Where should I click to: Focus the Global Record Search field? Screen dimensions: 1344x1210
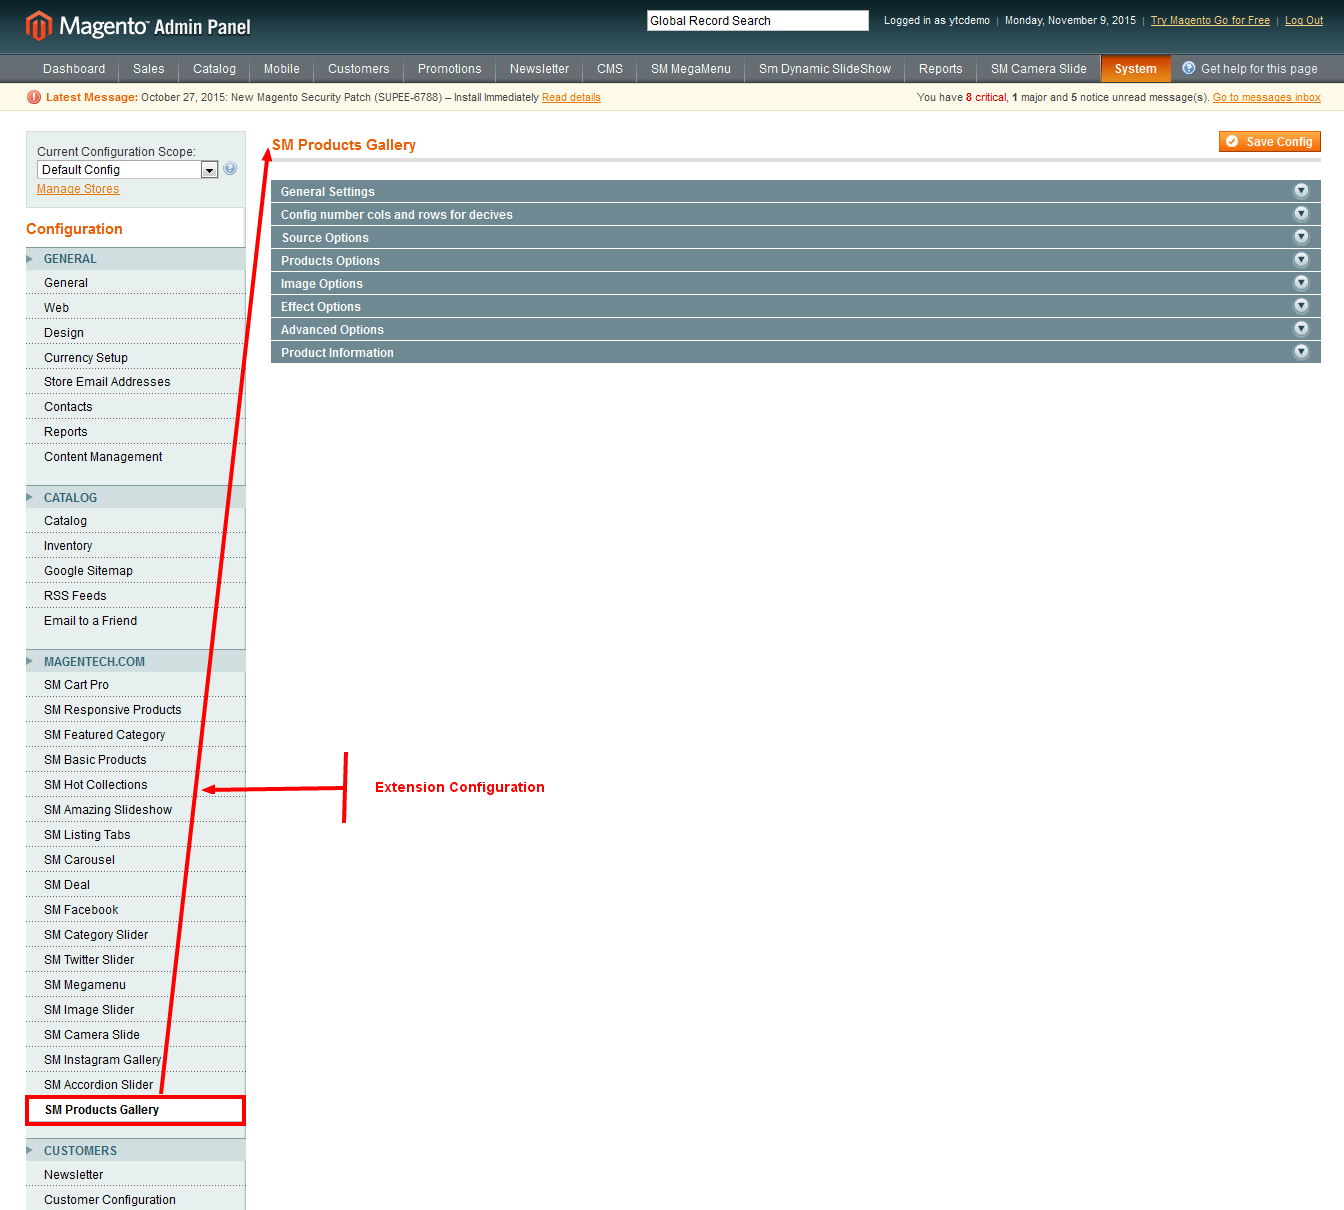(x=758, y=21)
